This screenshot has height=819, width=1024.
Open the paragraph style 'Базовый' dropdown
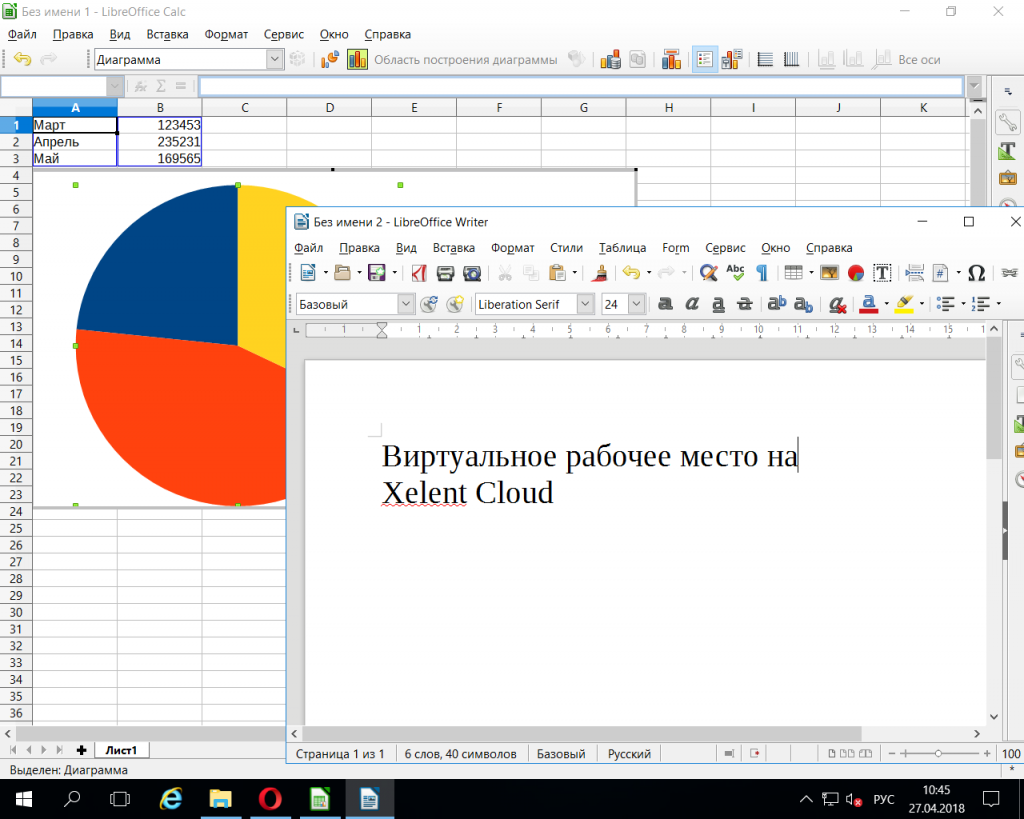pos(406,304)
